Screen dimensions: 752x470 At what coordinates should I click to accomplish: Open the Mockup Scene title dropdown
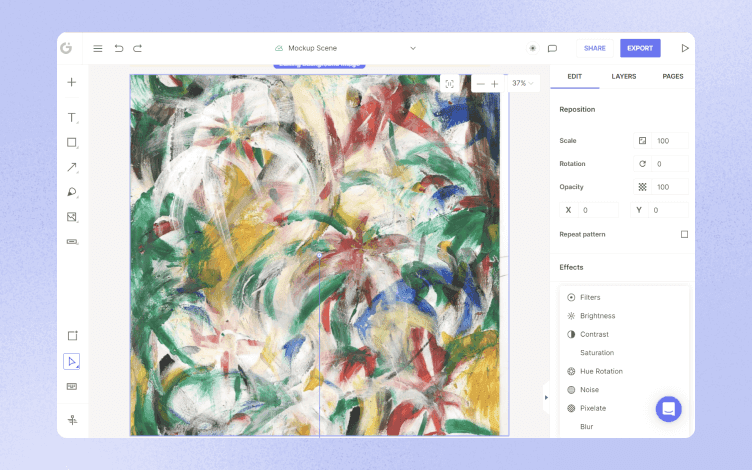point(413,48)
